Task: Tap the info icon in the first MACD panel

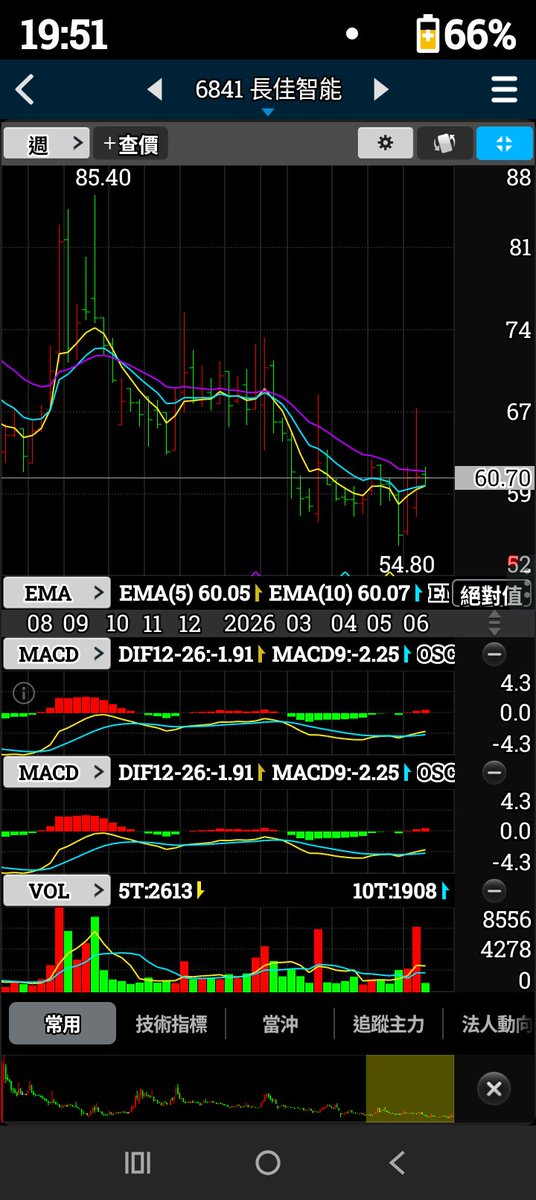Action: [x=25, y=692]
